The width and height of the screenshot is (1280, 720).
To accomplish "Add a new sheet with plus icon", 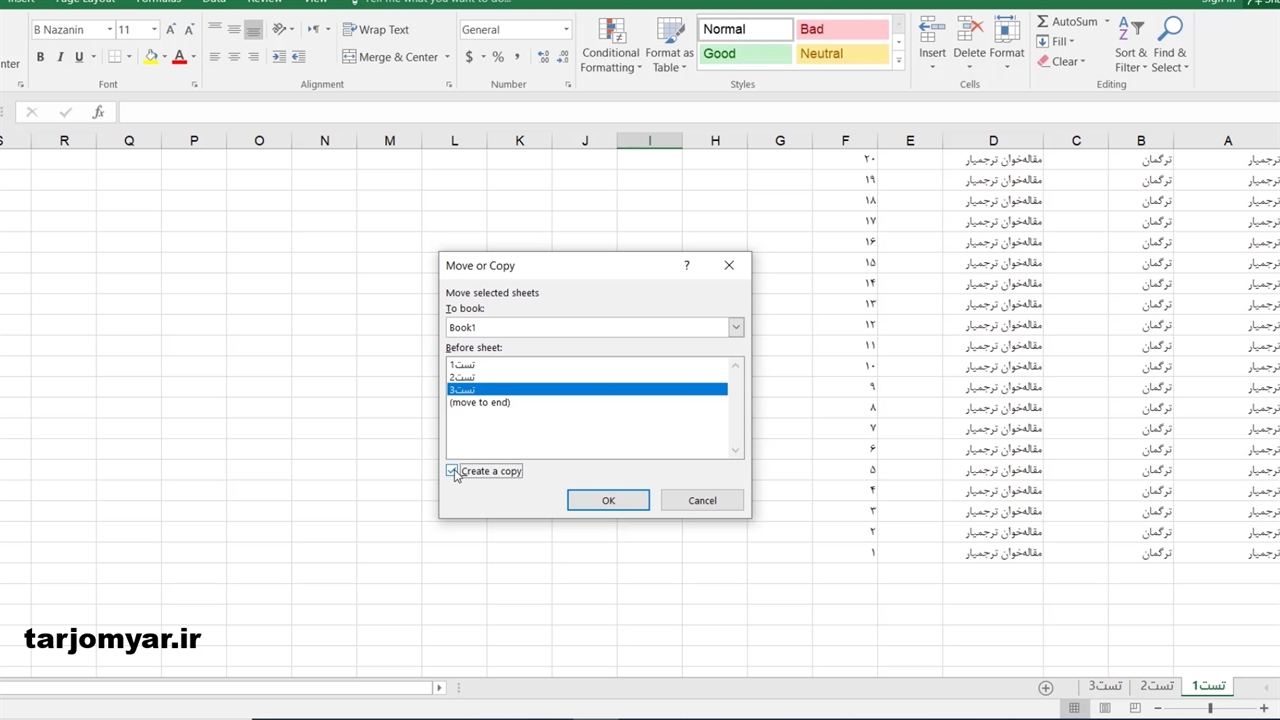I will coord(1045,687).
